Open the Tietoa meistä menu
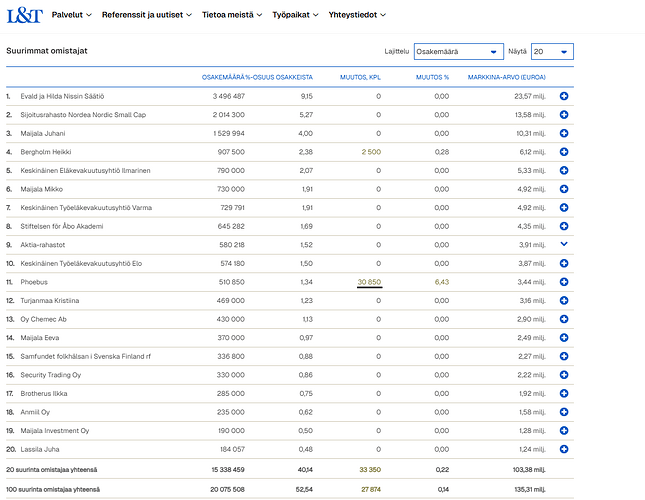This screenshot has width=645, height=500. (x=232, y=15)
